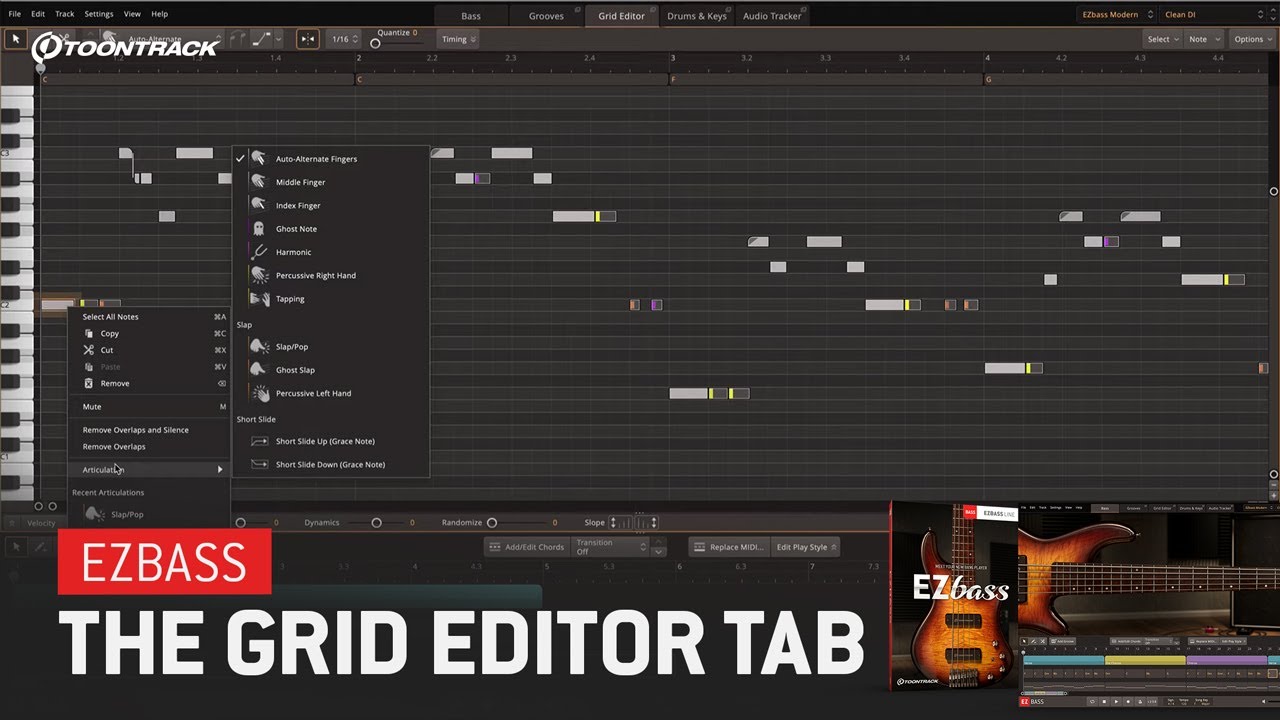Switch to the Audio Tracker tab
1280x720 pixels.
click(x=772, y=15)
